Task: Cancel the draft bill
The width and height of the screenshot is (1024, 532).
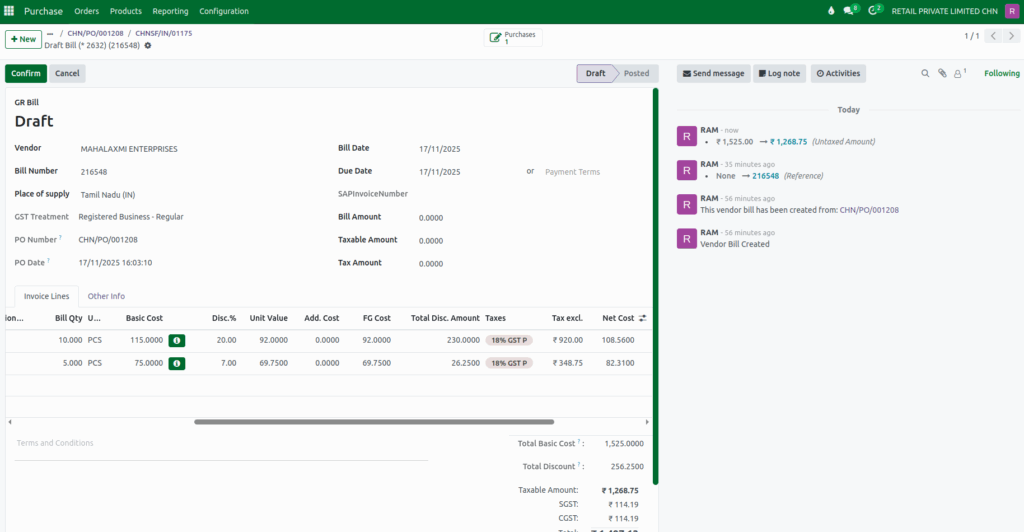Action: 67,74
